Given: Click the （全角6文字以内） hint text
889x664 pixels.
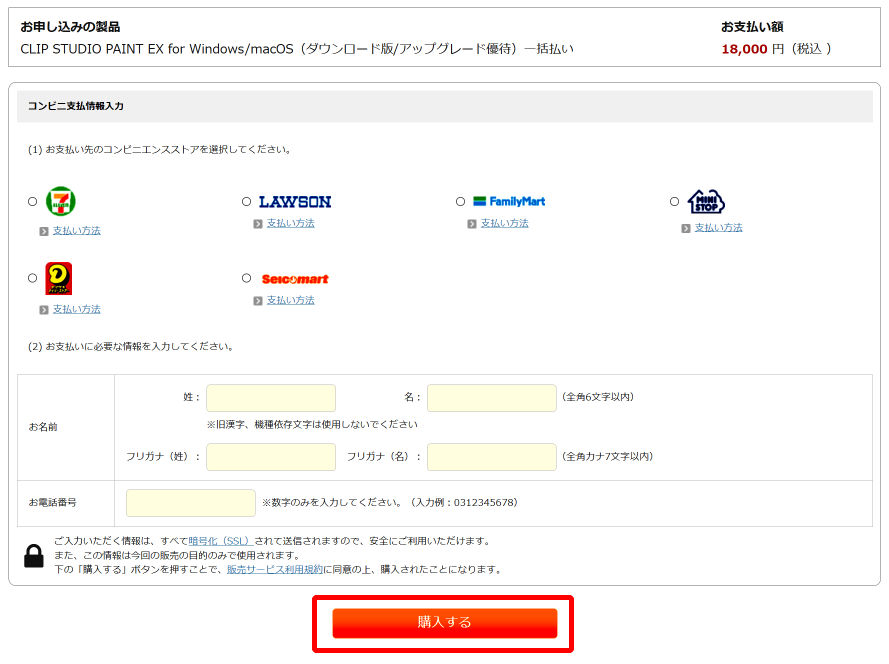Looking at the screenshot, I should pyautogui.click(x=598, y=397).
